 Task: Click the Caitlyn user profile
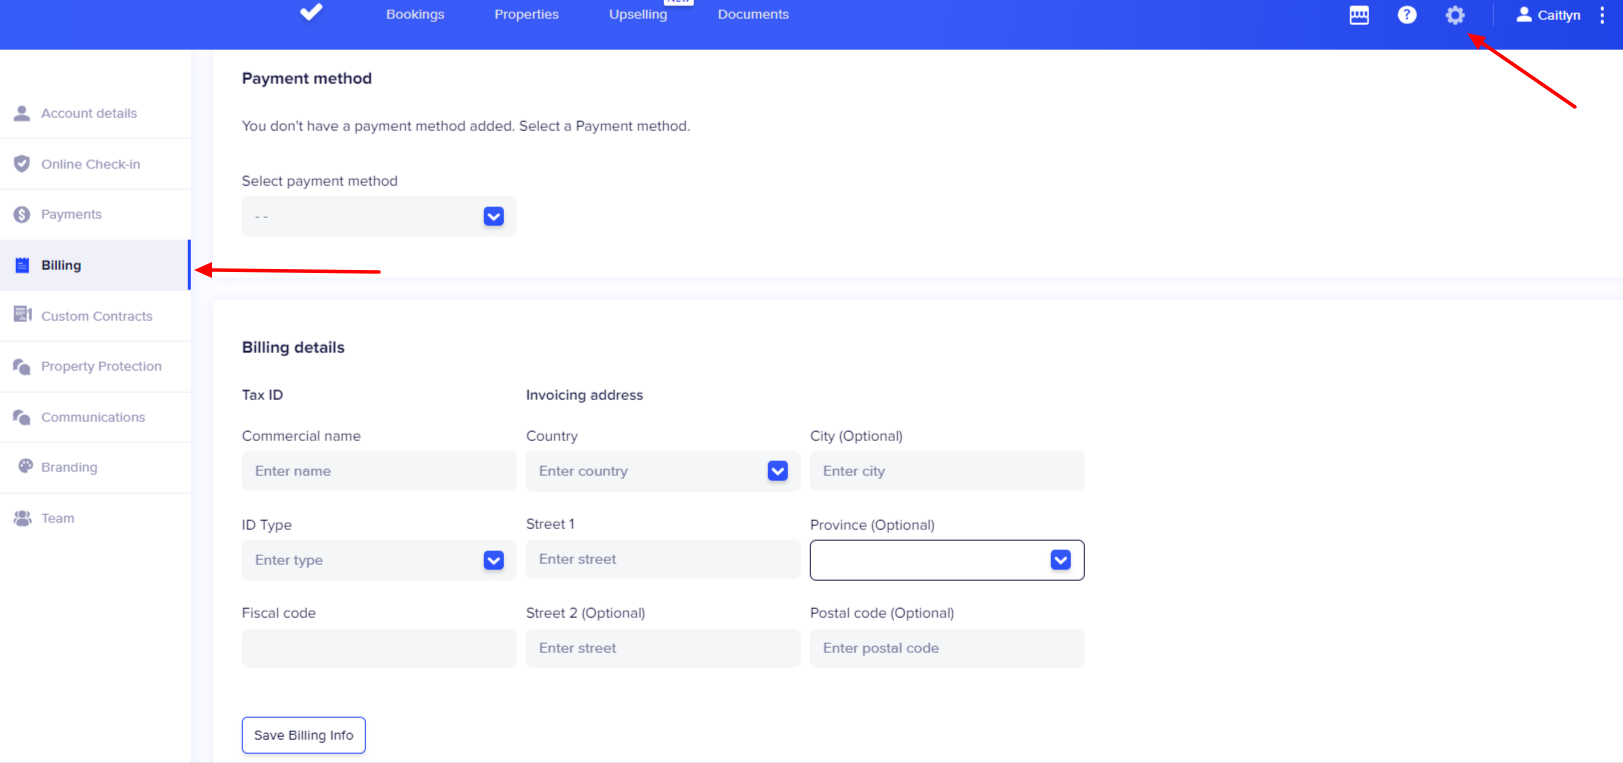tap(1548, 15)
